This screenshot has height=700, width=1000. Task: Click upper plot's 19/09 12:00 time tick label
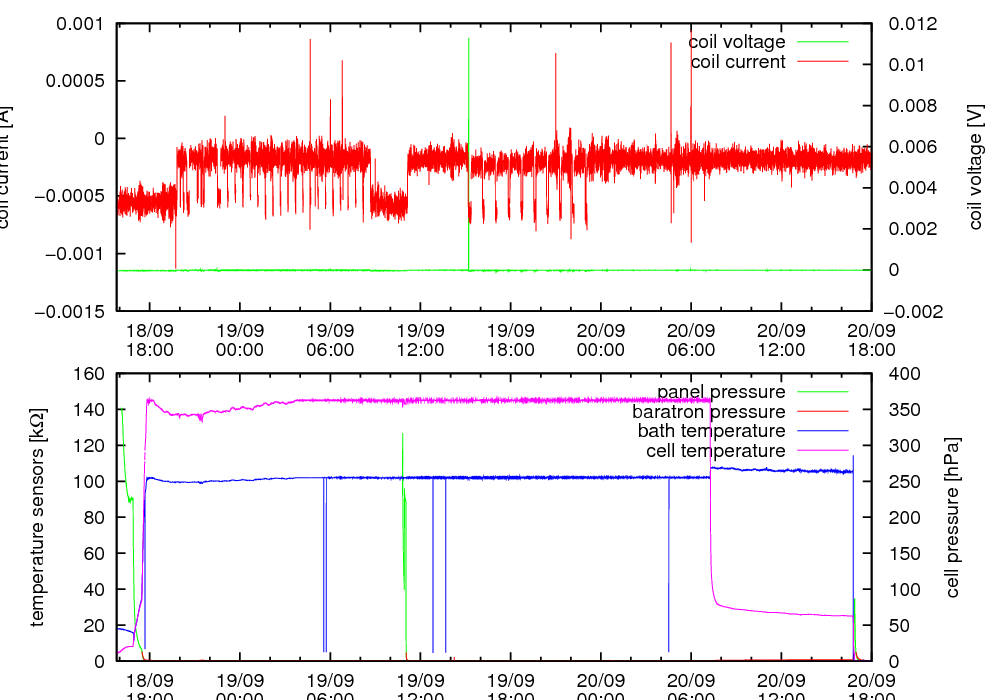(420, 340)
